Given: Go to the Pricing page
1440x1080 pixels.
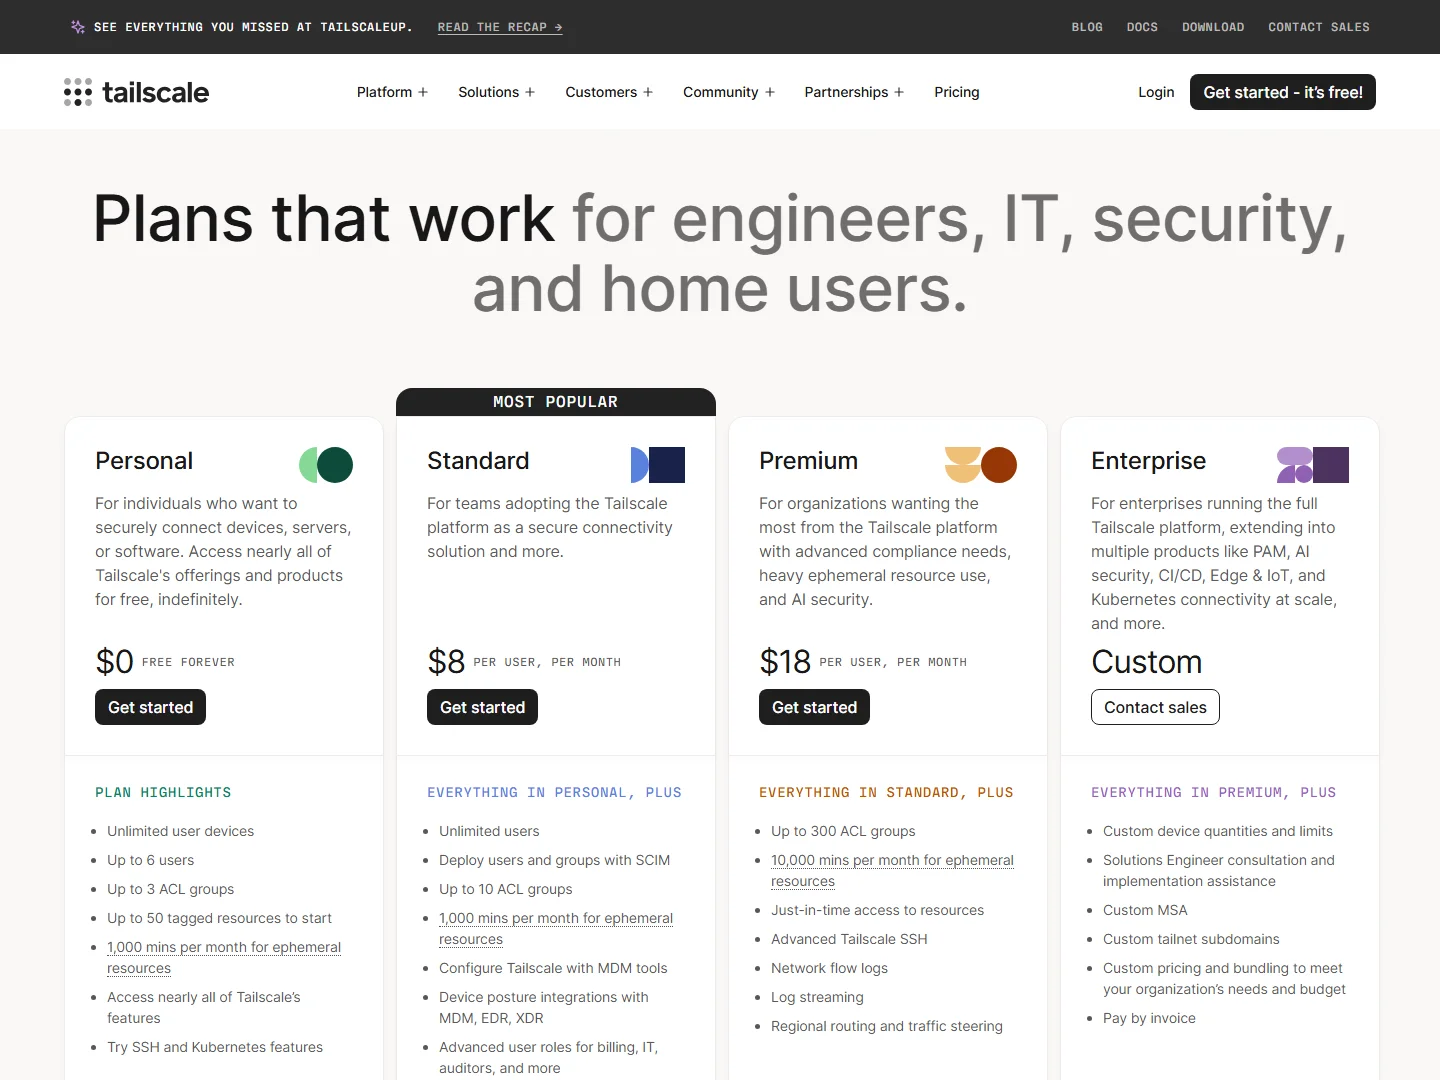Looking at the screenshot, I should 957,92.
